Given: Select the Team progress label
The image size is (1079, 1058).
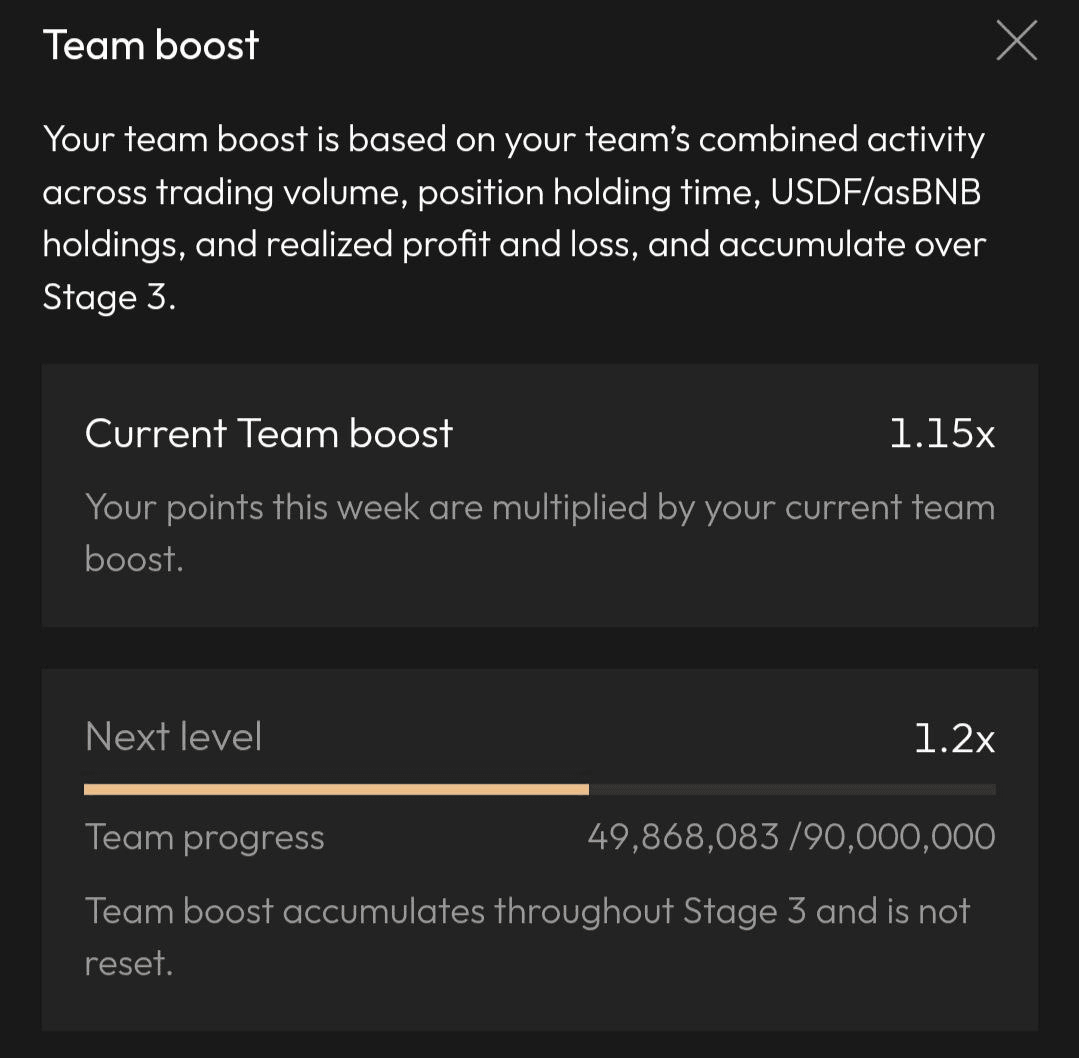Looking at the screenshot, I should click(x=205, y=837).
